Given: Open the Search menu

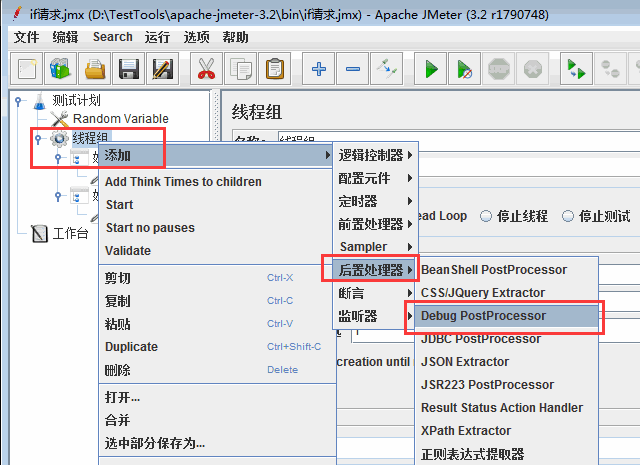Looking at the screenshot, I should coord(113,37).
